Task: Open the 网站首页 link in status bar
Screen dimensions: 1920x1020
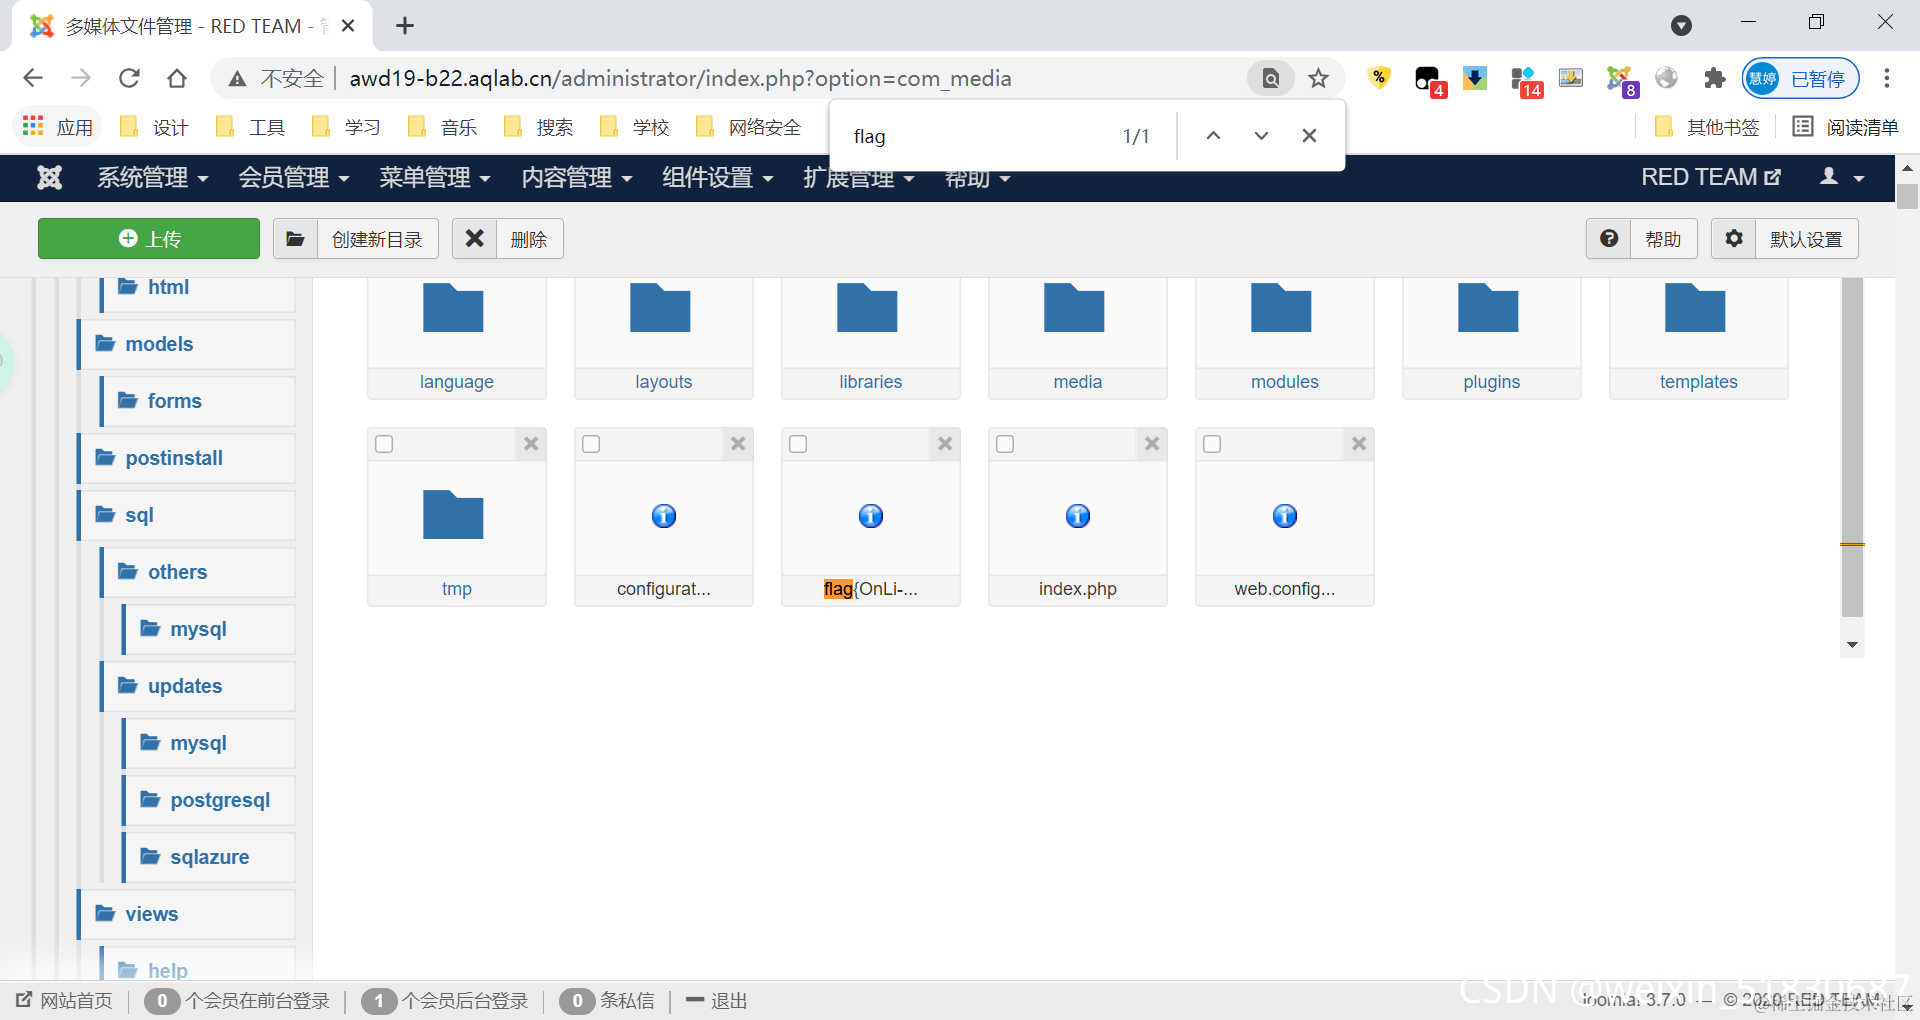Action: point(64,1001)
